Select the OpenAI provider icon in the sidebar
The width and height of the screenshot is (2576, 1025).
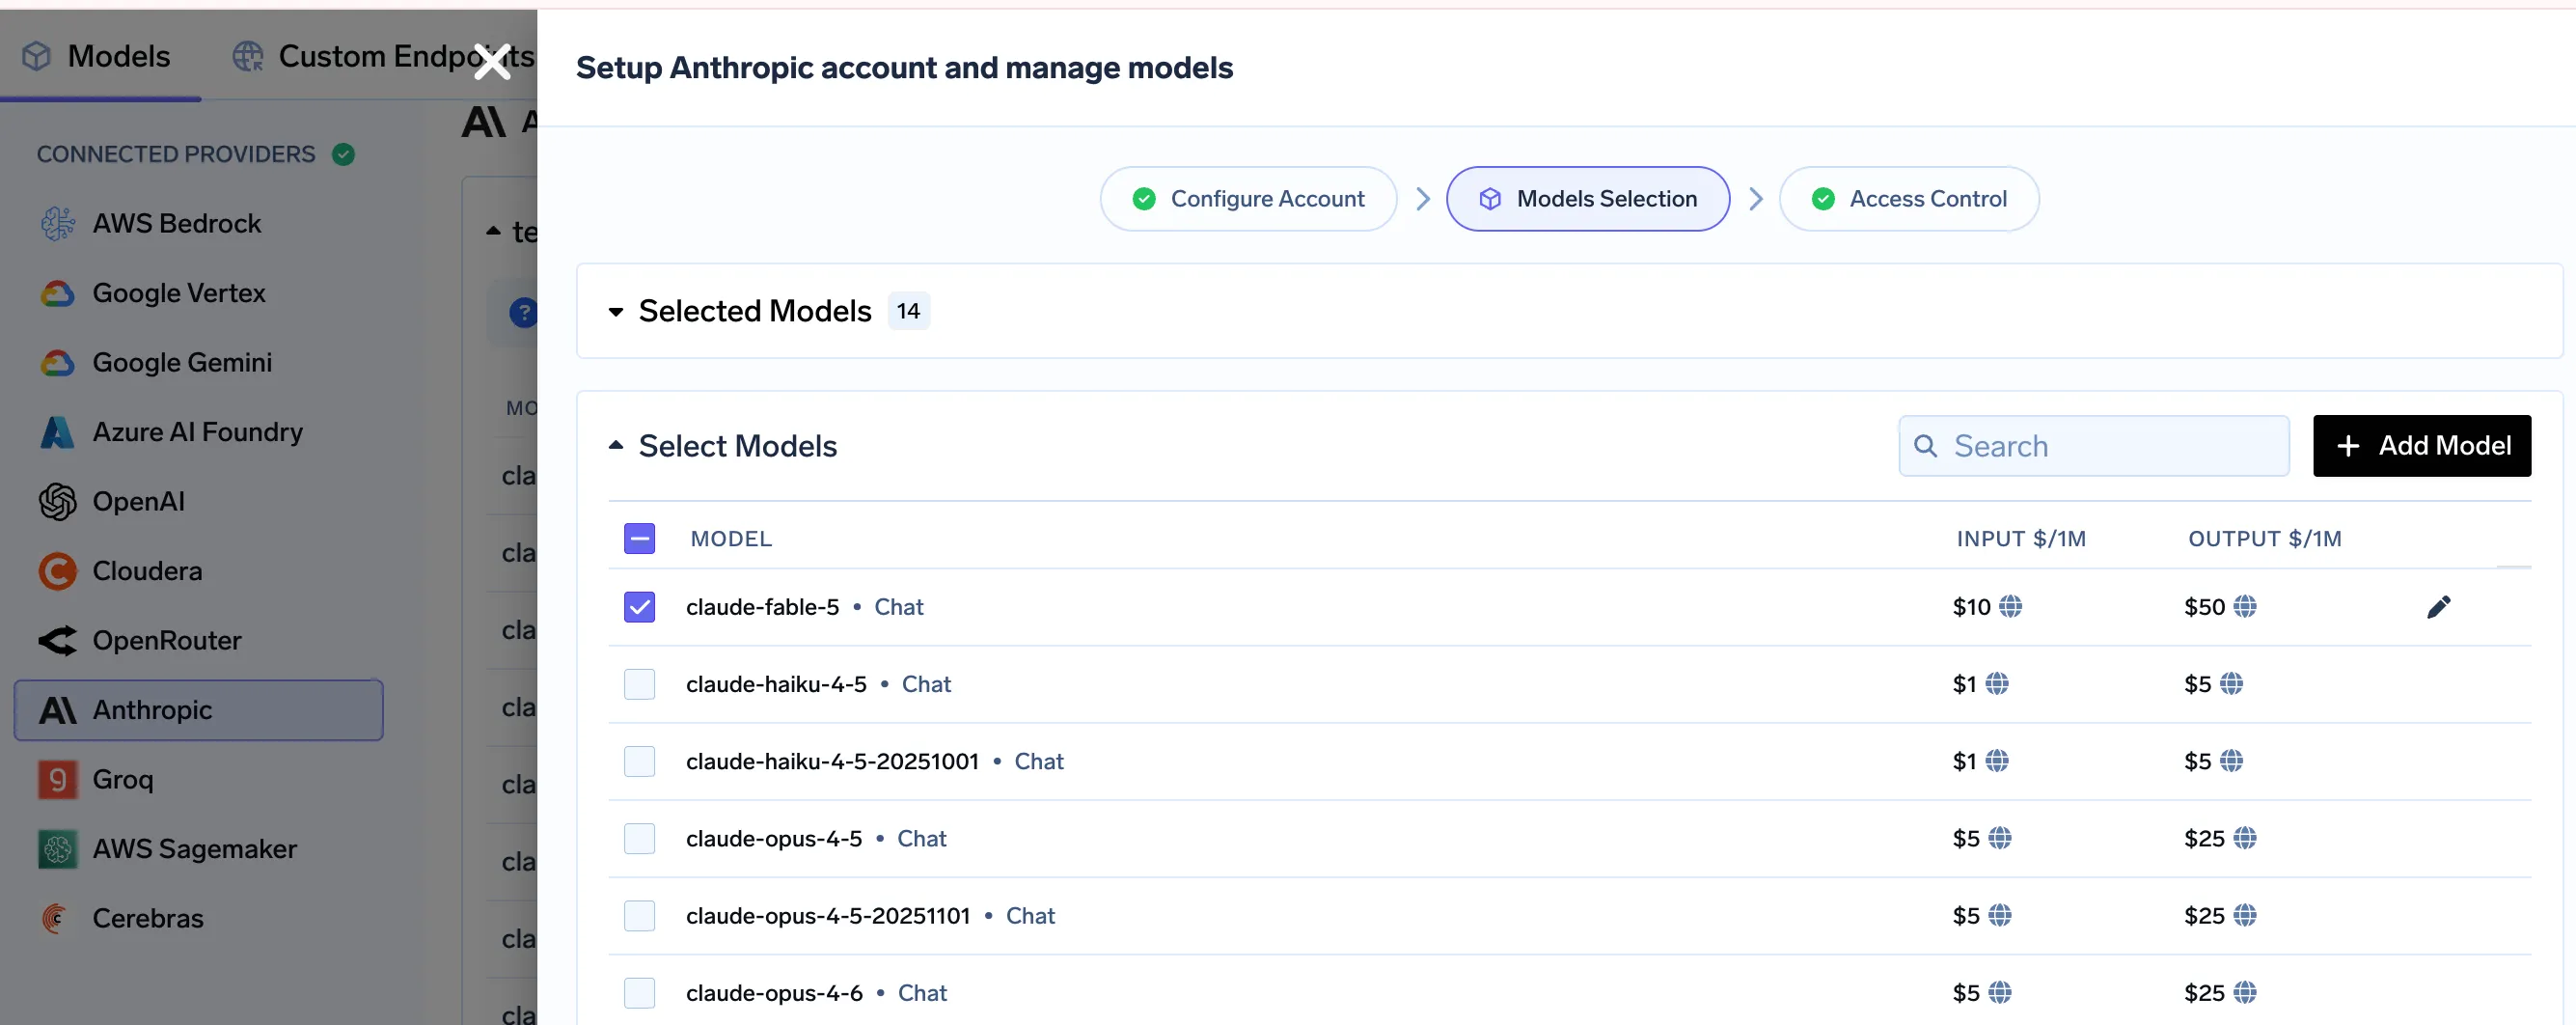tap(58, 502)
